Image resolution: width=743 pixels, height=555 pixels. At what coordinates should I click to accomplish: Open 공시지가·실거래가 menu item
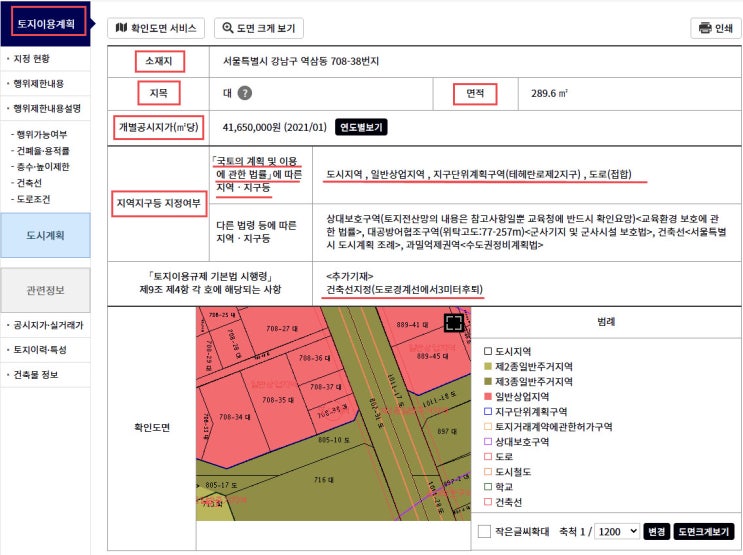click(45, 325)
